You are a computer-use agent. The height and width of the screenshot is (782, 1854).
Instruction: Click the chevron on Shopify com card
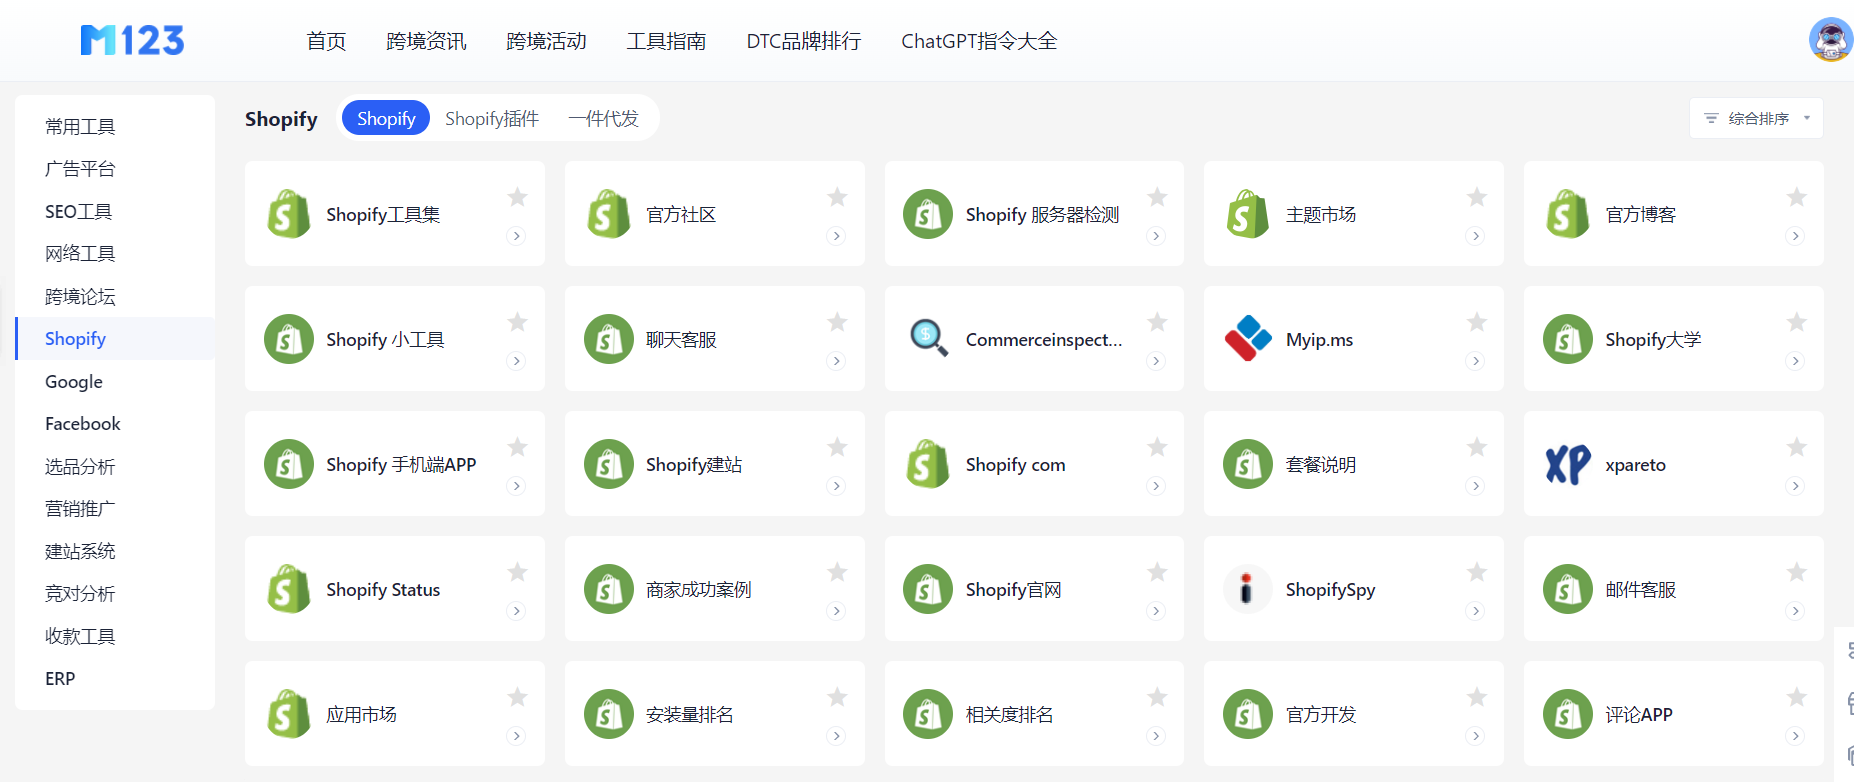pyautogui.click(x=1156, y=486)
